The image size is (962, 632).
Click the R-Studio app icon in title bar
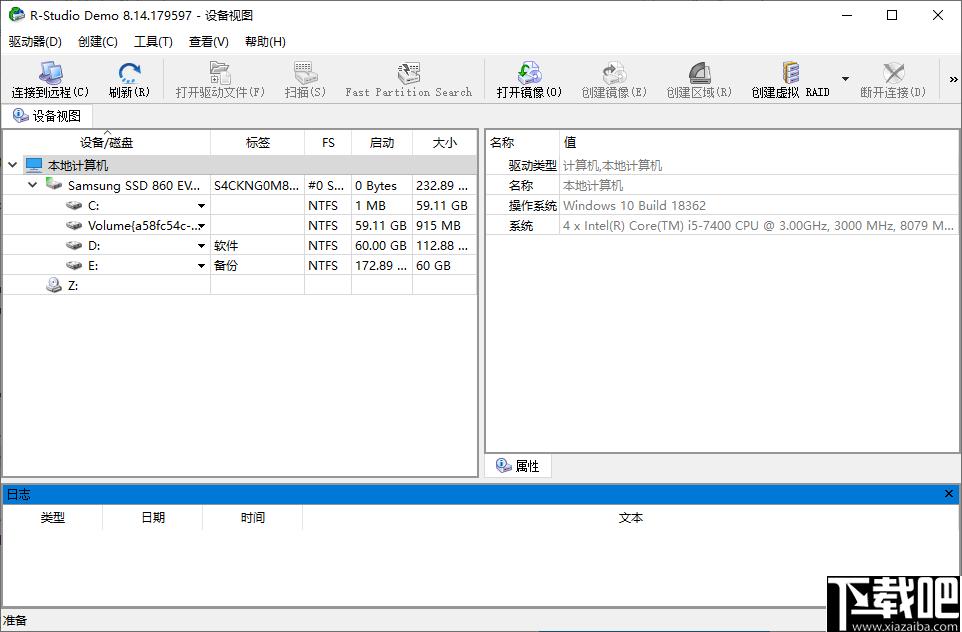click(17, 15)
